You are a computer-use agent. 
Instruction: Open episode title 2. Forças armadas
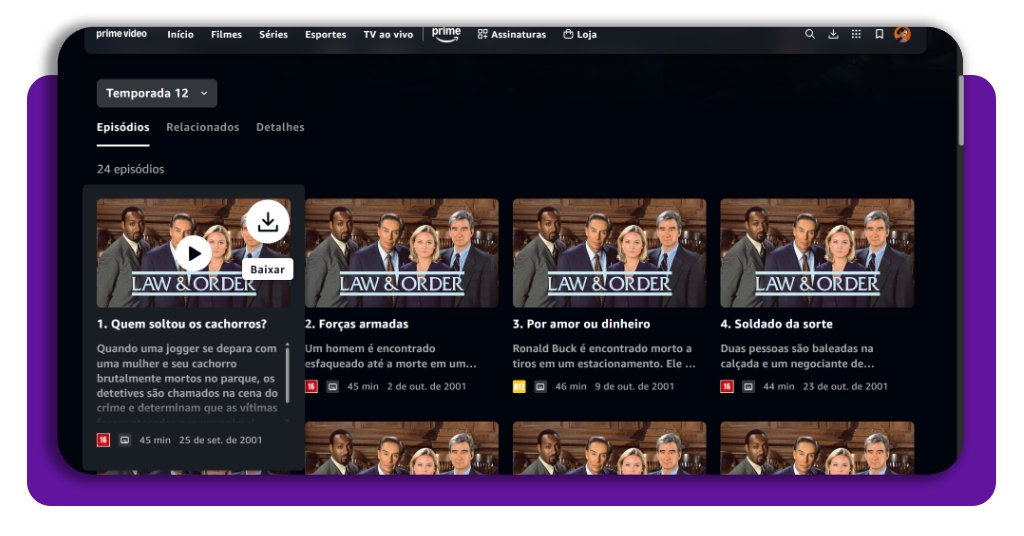357,324
